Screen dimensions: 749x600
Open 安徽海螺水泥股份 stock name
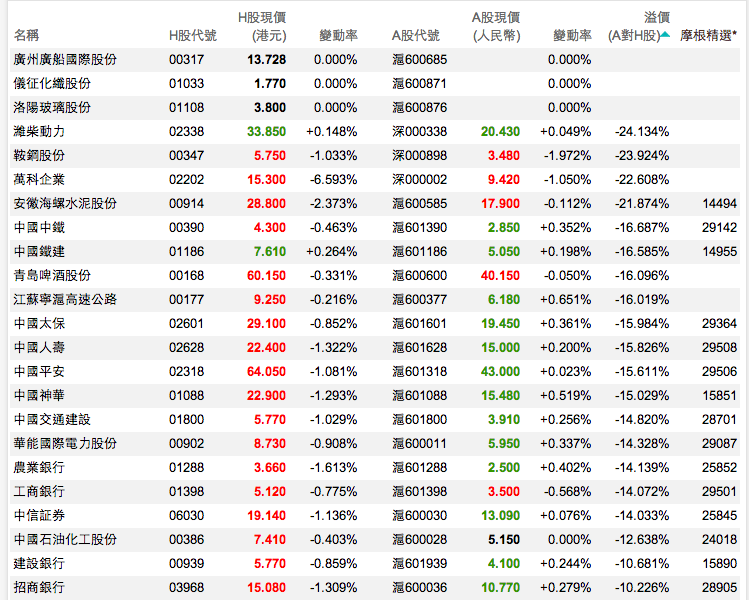pyautogui.click(x=65, y=204)
